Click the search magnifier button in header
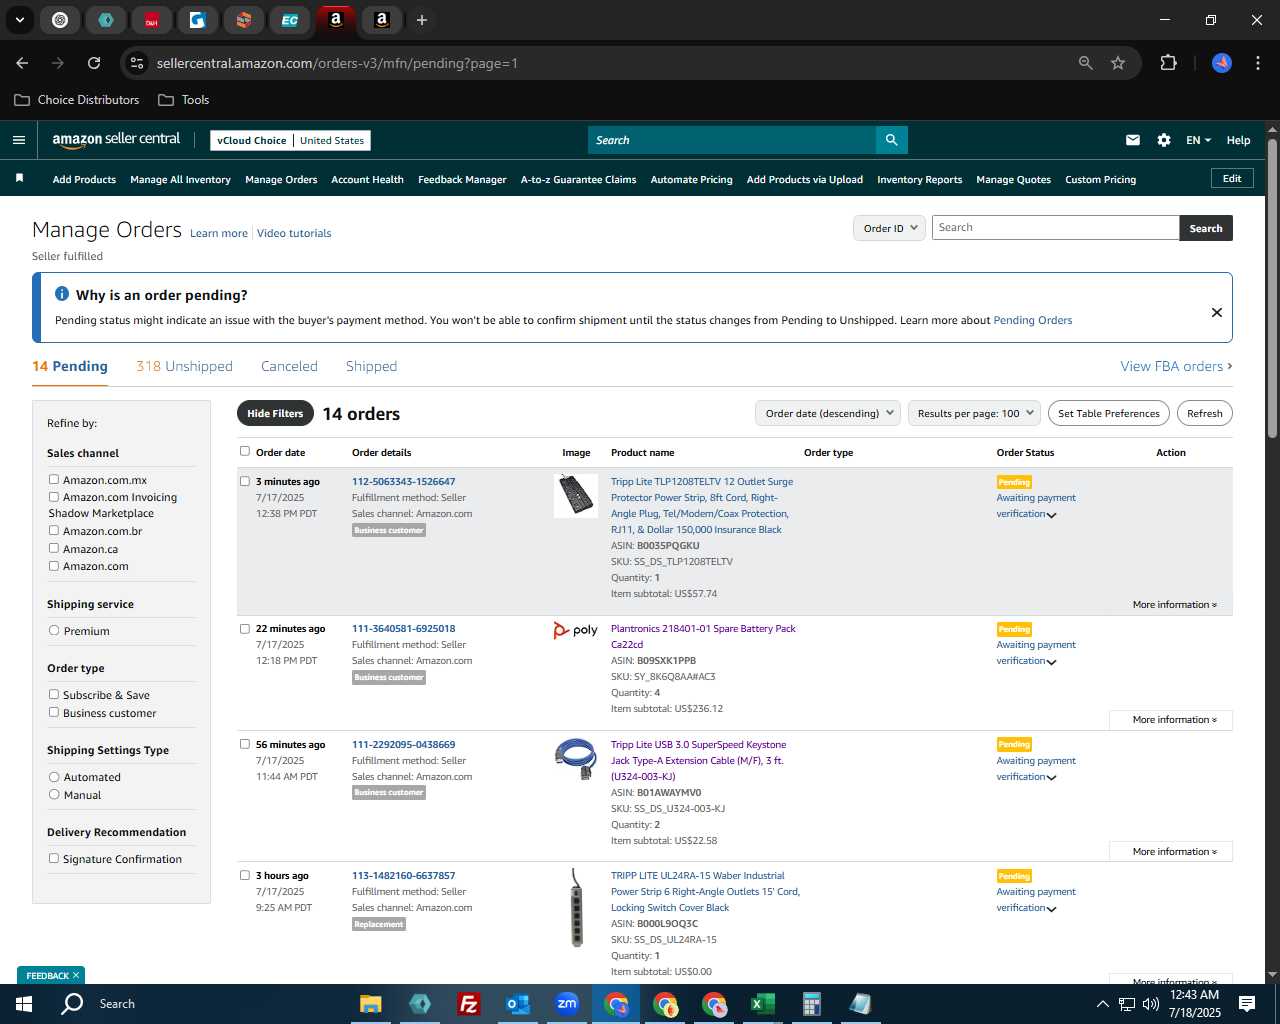This screenshot has width=1280, height=1024. (x=891, y=140)
